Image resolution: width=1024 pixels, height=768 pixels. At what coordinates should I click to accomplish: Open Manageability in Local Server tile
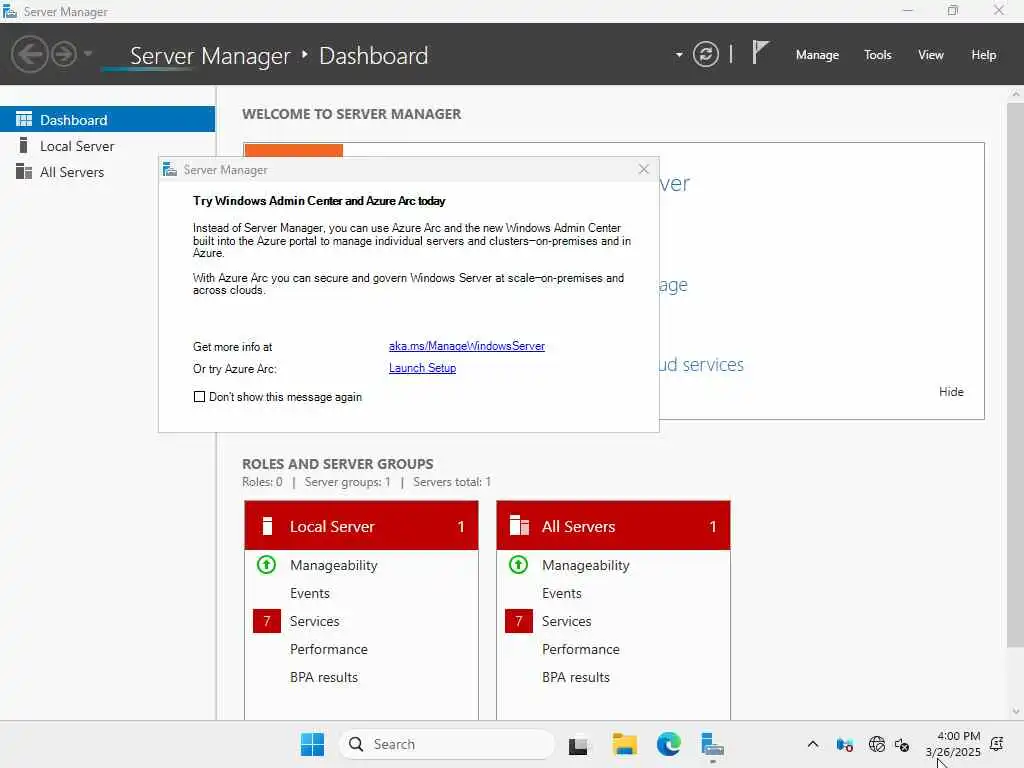tap(334, 566)
